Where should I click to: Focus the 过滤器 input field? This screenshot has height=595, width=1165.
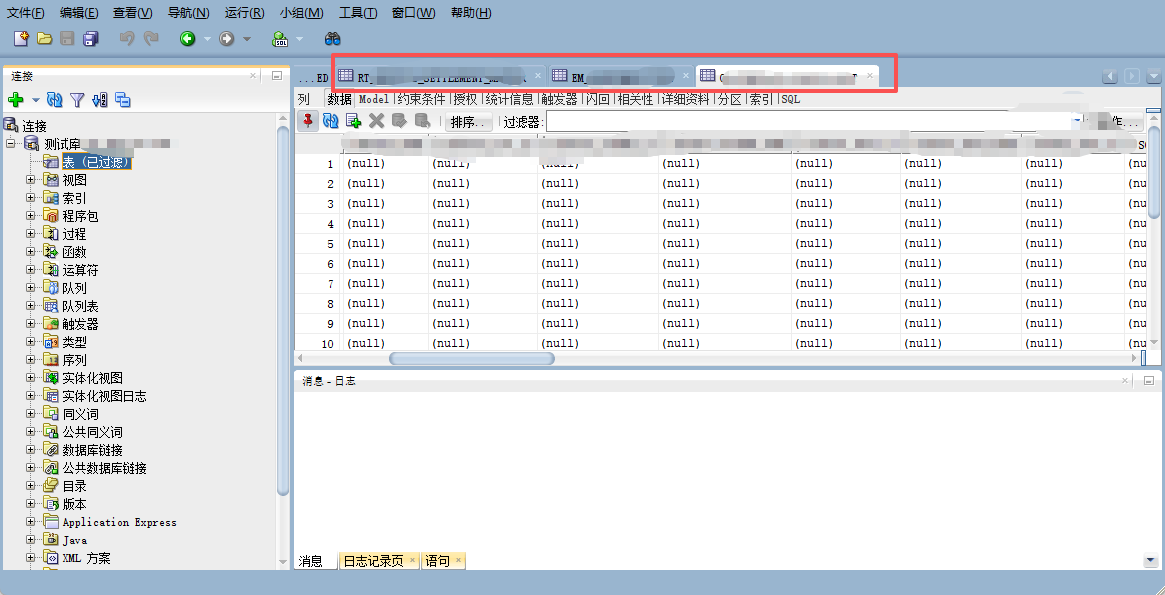click(x=813, y=122)
